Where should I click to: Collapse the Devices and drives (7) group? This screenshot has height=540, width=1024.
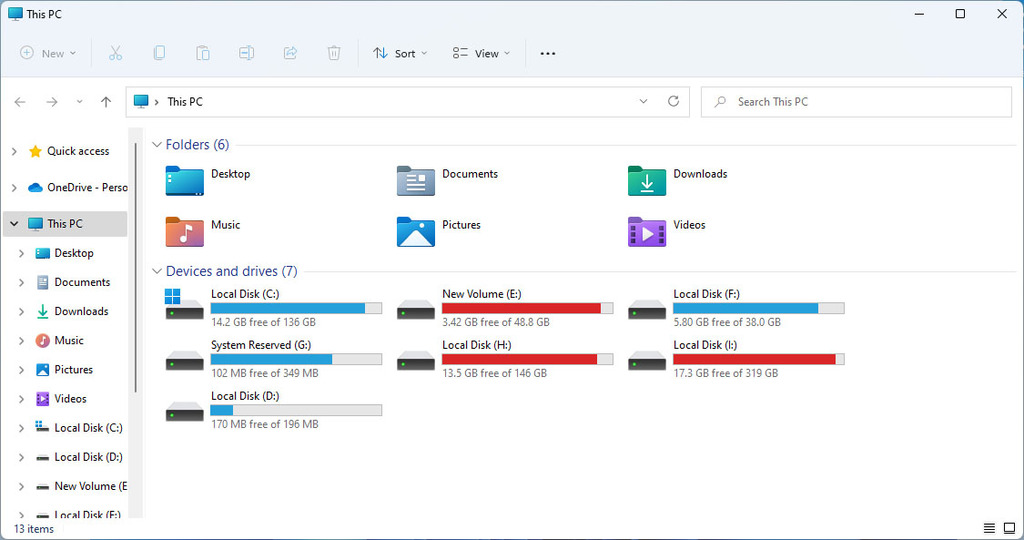pos(157,271)
